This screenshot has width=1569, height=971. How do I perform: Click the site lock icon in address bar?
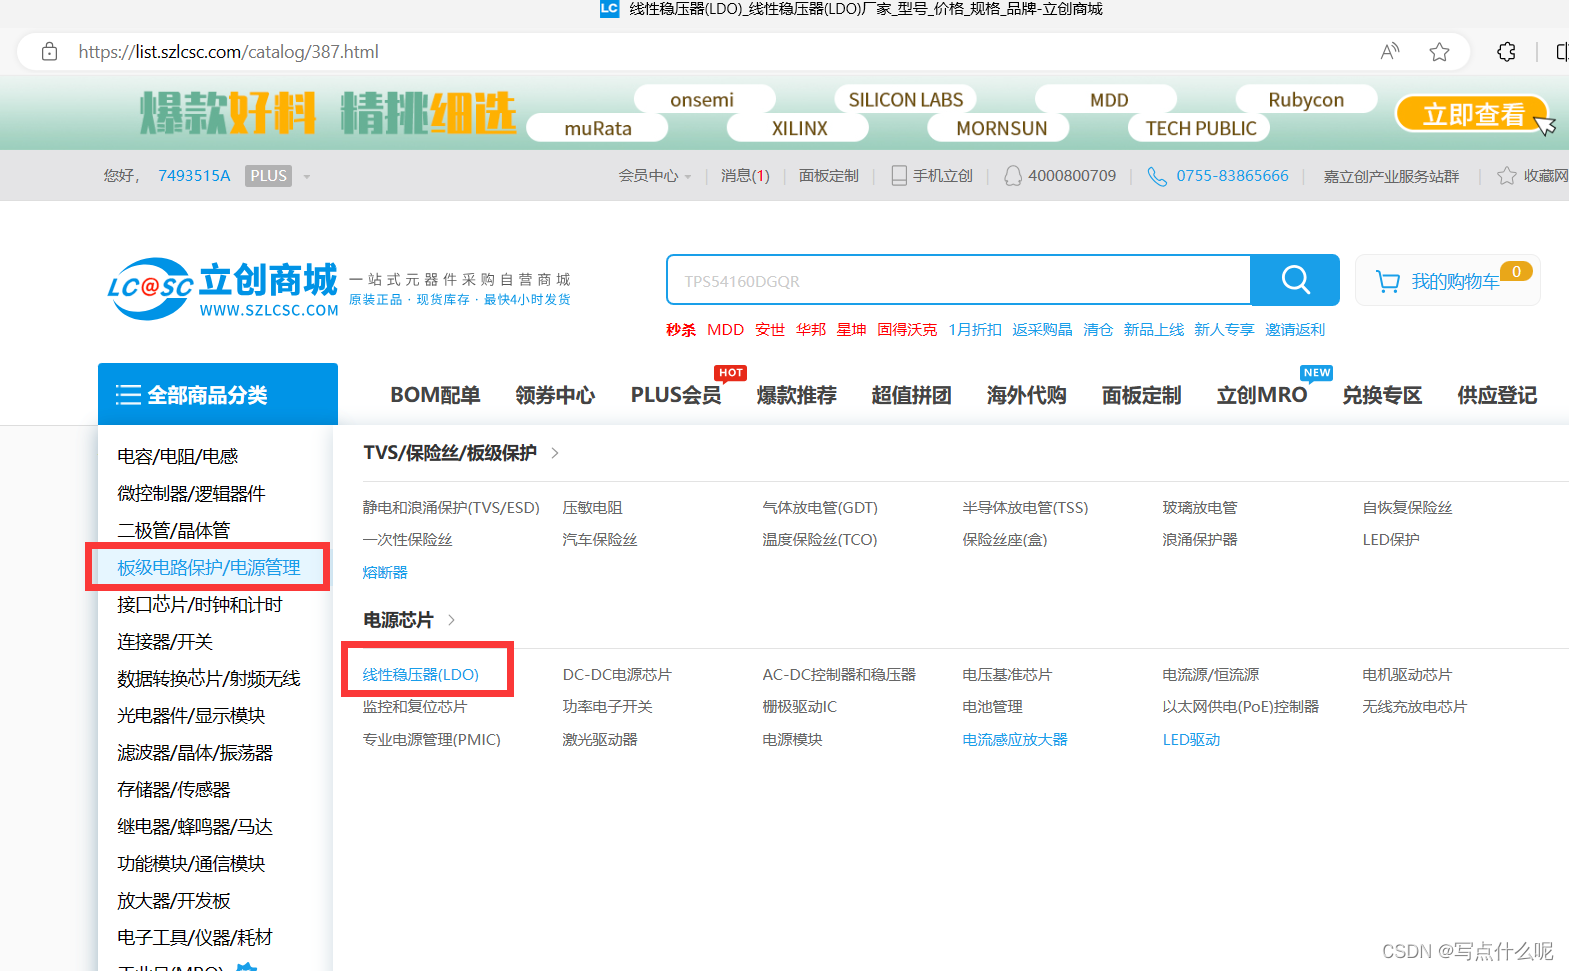pyautogui.click(x=49, y=52)
